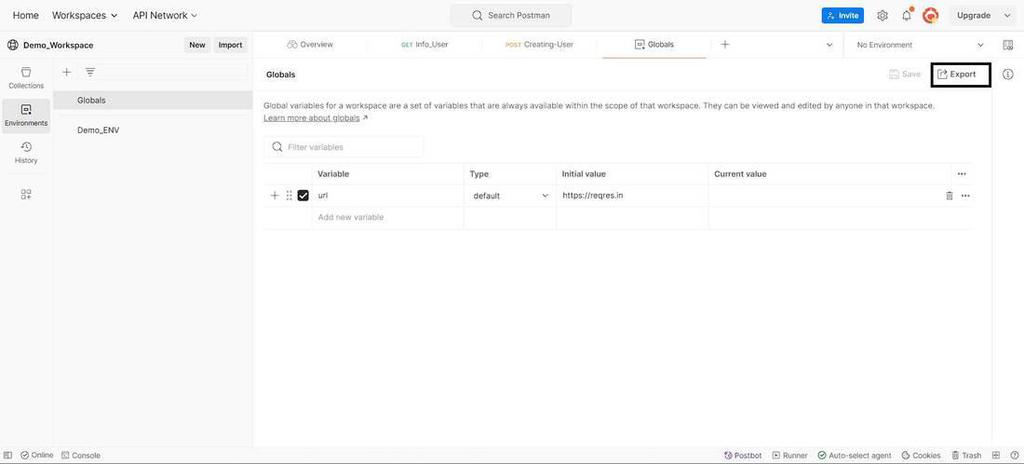The height and width of the screenshot is (464, 1024).
Task: Open the Environments sidebar panel
Action: (26, 116)
